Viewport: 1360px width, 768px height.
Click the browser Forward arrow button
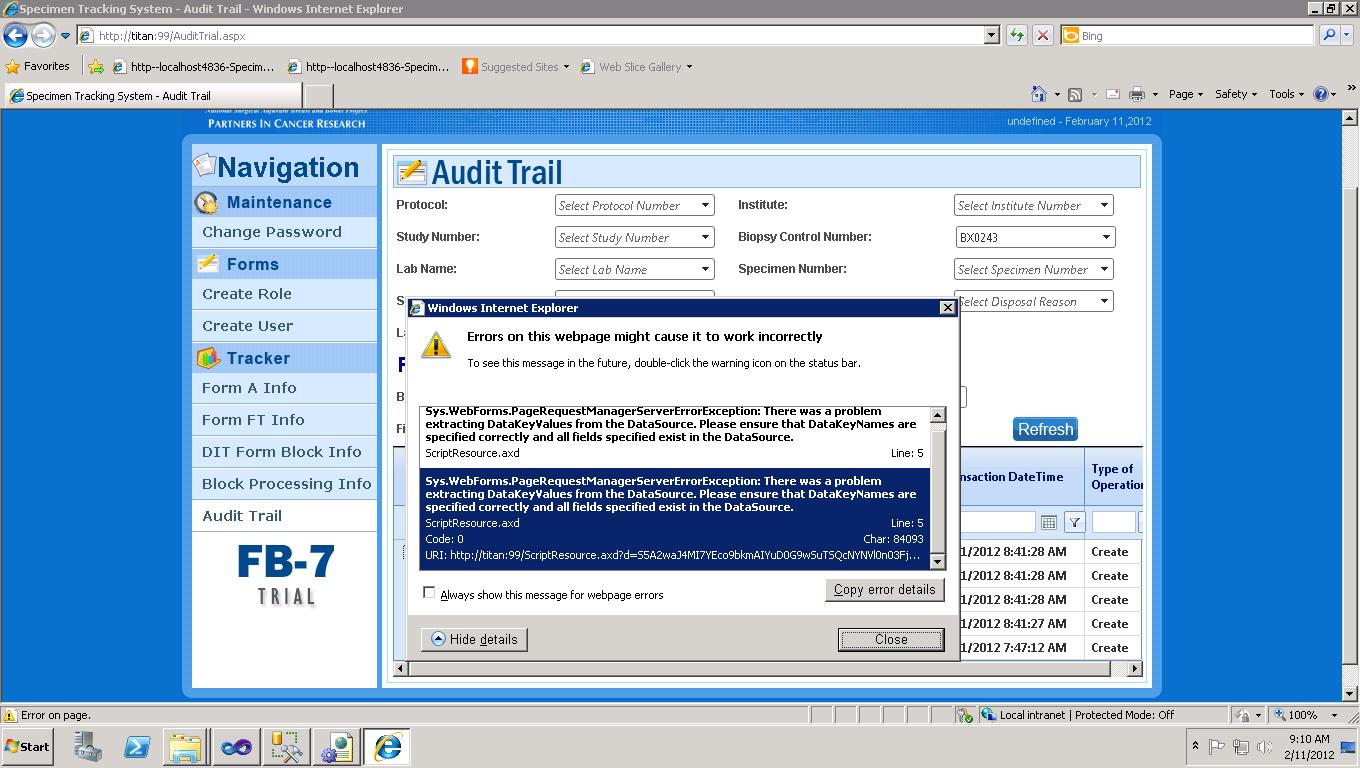coord(43,36)
